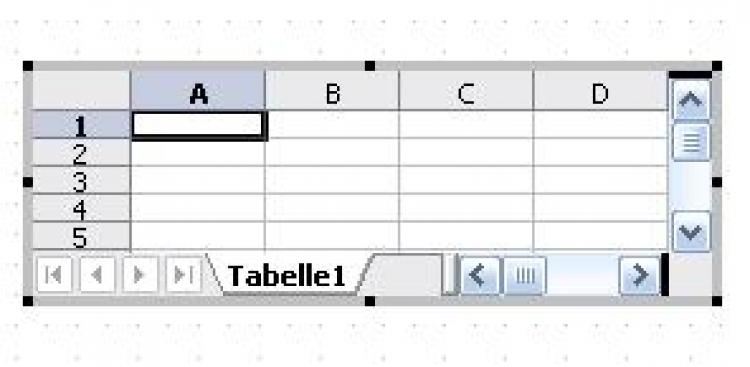Click the vertical scrollbar thumb
750x367 pixels.
coord(691,142)
